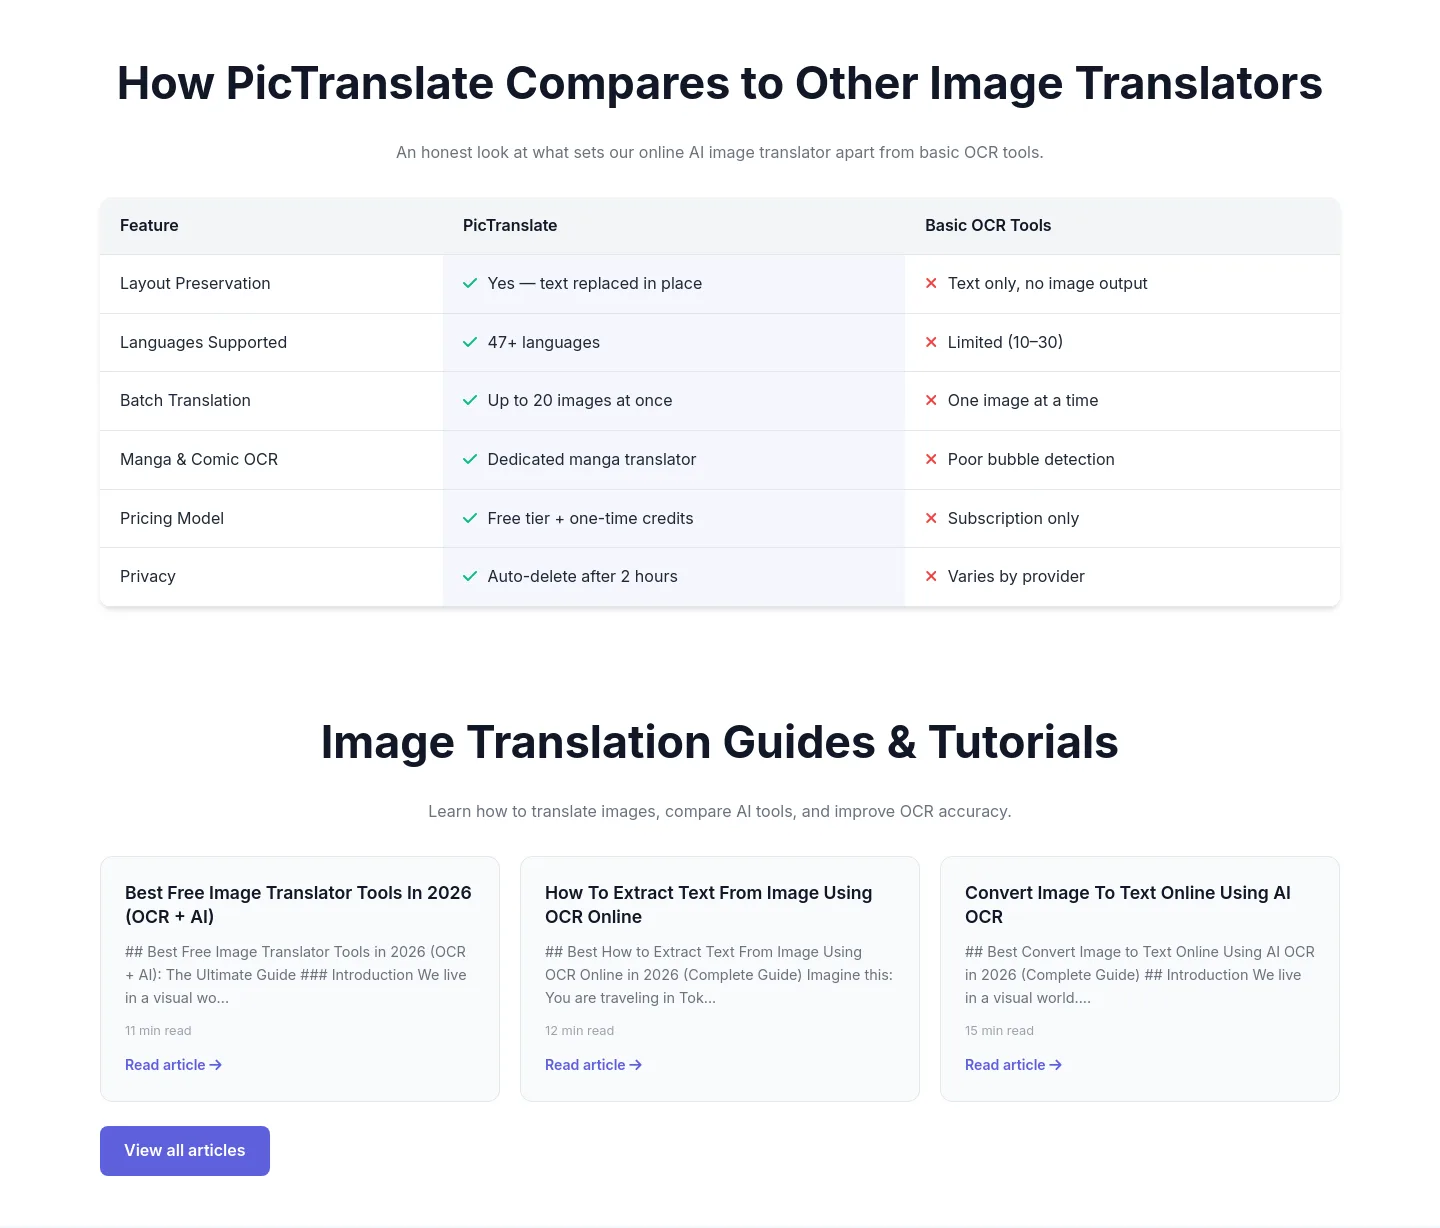This screenshot has height=1228, width=1440.
Task: Click the Subscription only cell text
Action: (x=1013, y=518)
